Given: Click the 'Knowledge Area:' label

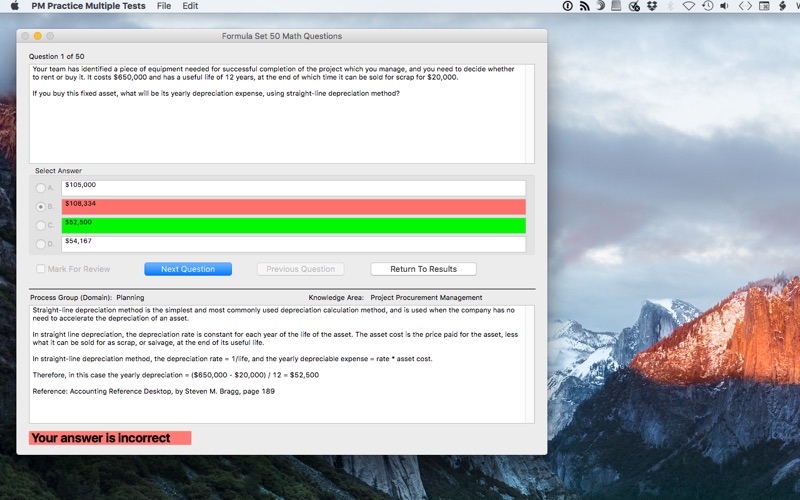Looking at the screenshot, I should (x=336, y=297).
